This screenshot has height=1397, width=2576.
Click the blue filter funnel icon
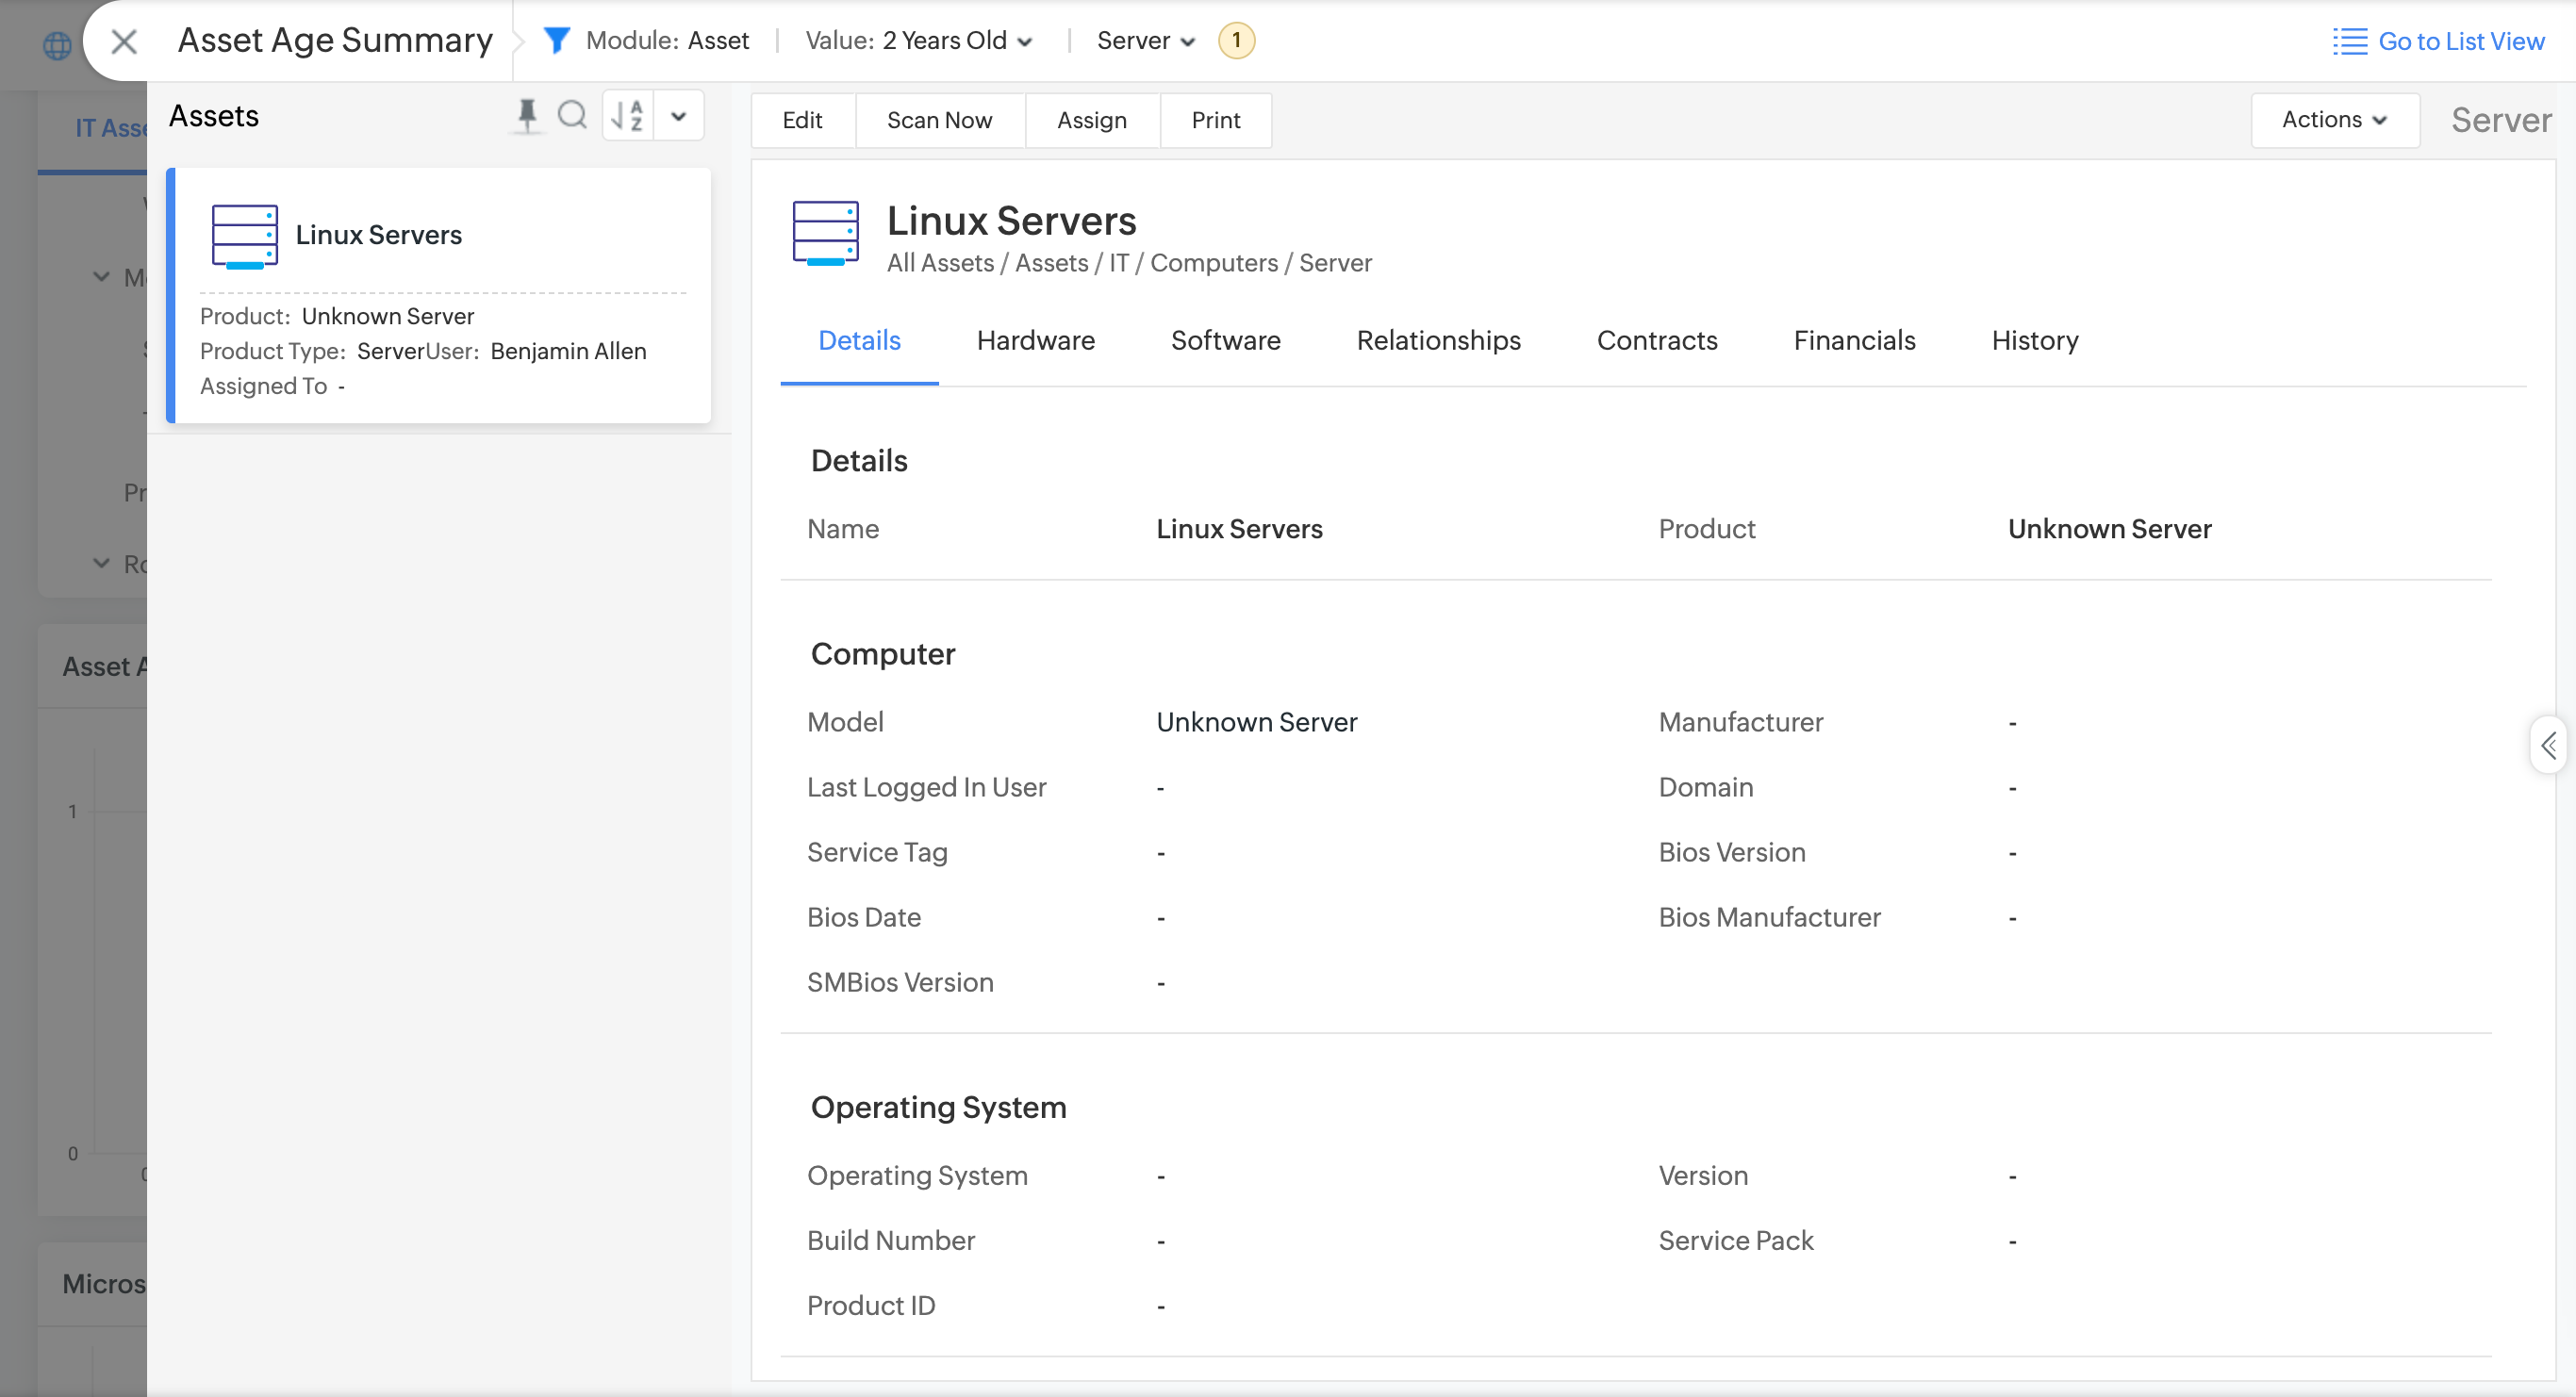point(556,40)
